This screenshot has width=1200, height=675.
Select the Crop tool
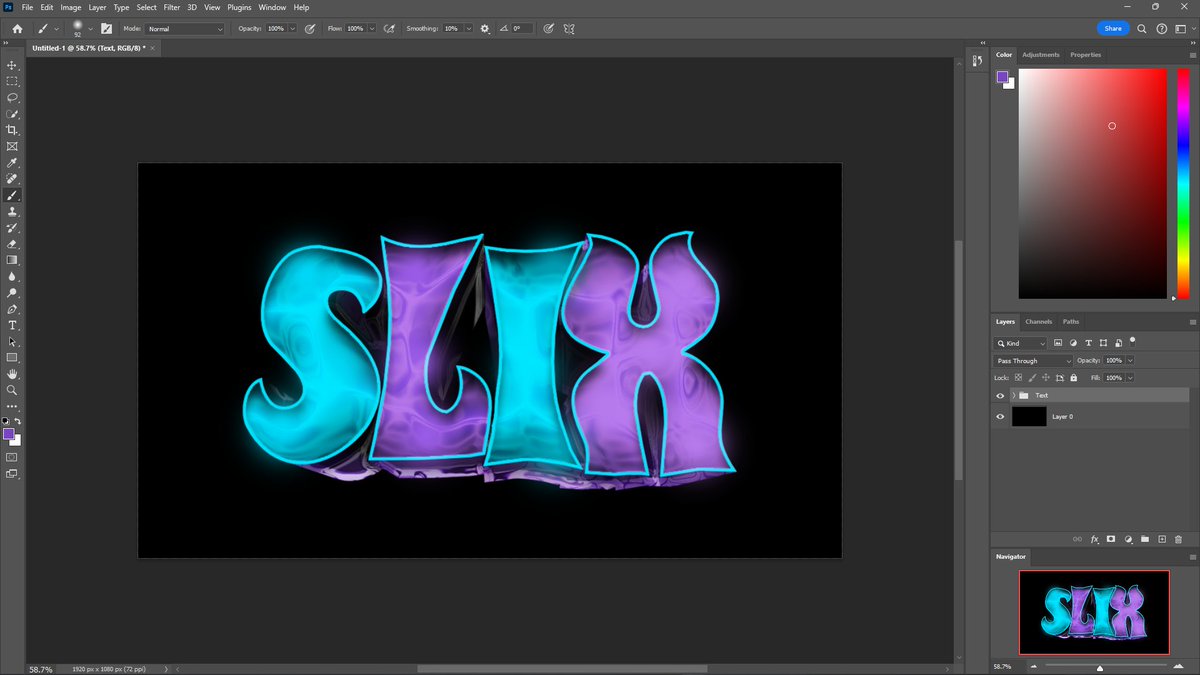coord(12,130)
